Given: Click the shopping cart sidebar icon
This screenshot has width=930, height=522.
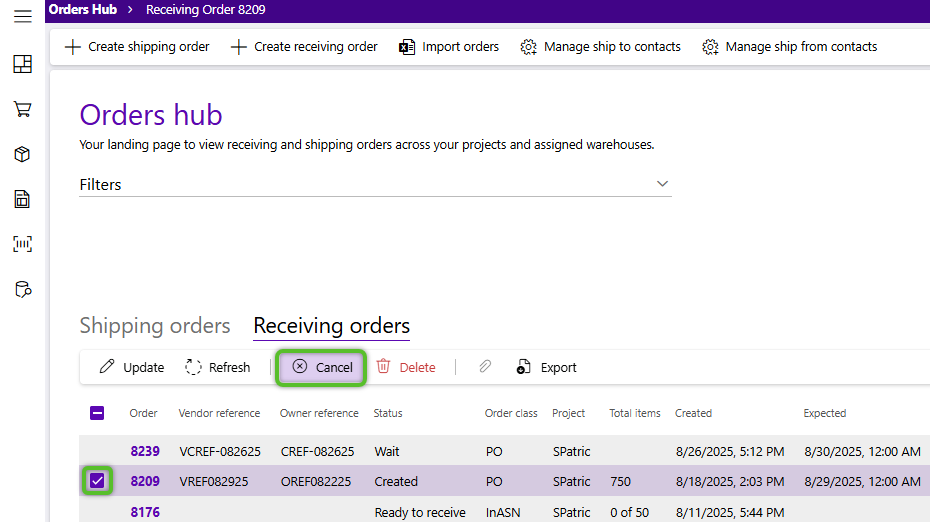Looking at the screenshot, I should click(22, 109).
